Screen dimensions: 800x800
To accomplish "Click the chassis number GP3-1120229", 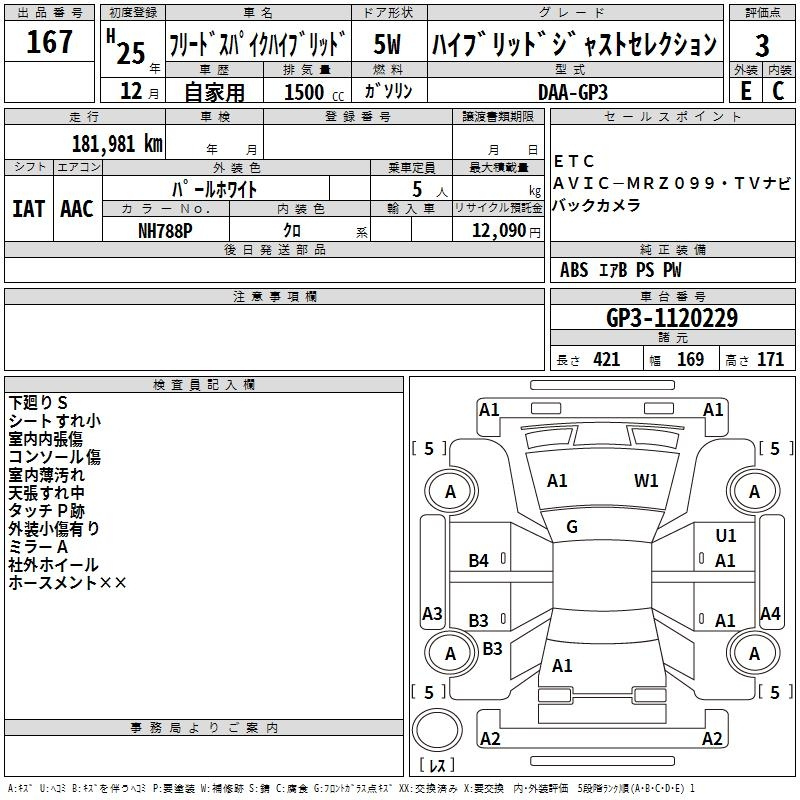I will 672,318.
